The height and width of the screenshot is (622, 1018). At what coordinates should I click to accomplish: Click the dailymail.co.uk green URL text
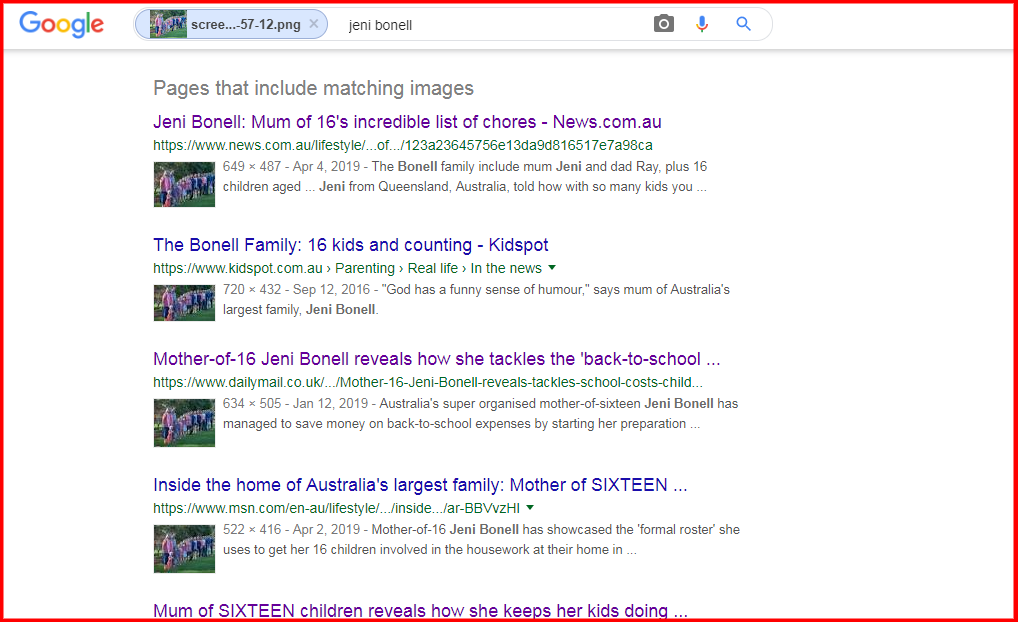(x=428, y=382)
